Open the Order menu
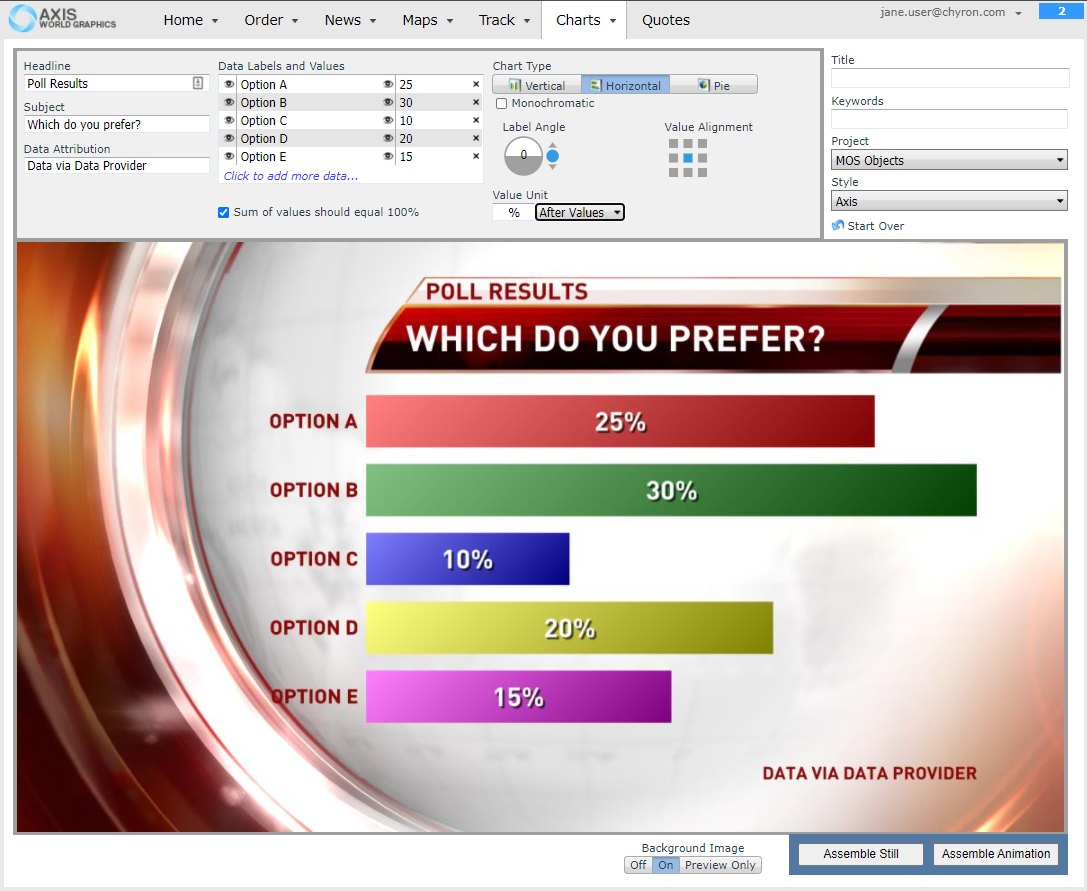1087x891 pixels. click(271, 20)
